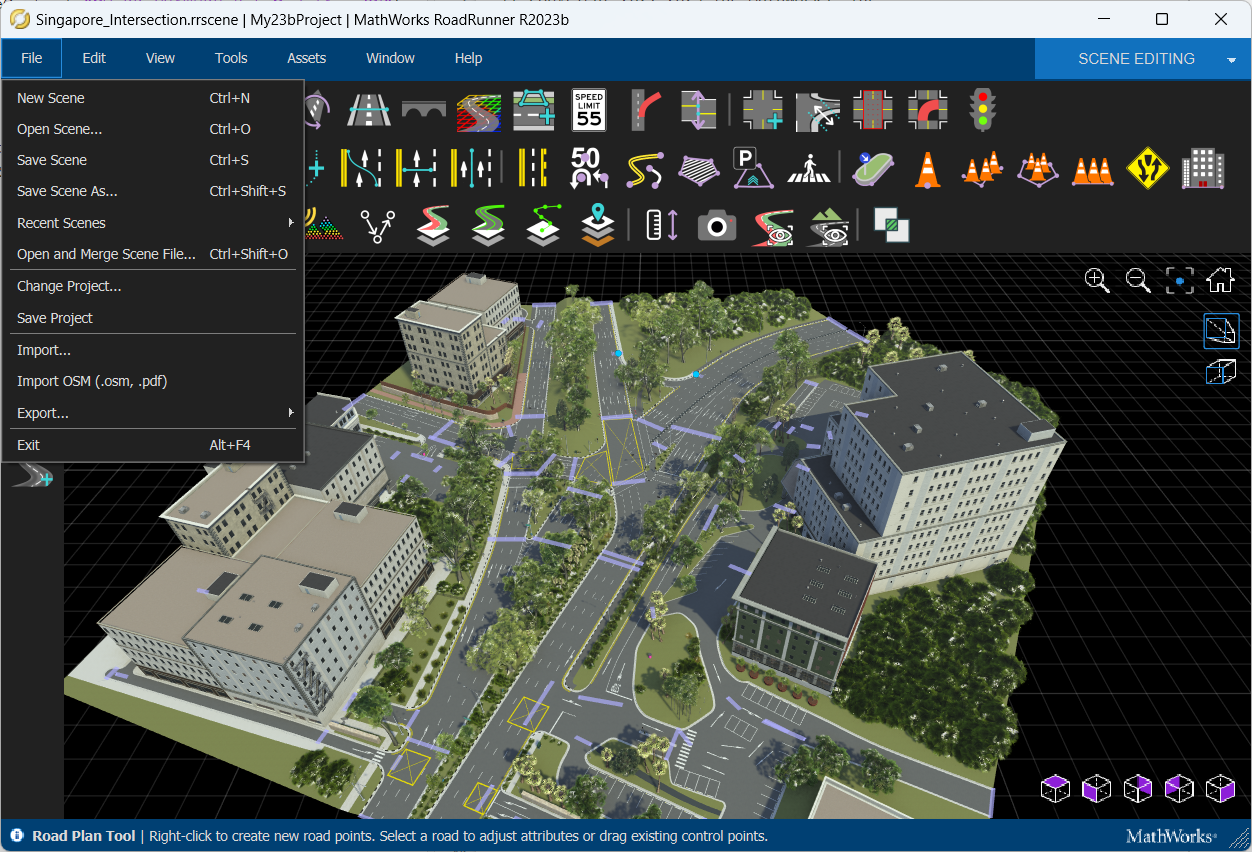Switch to orthographic camera cube toggle
The image size is (1252, 852).
pos(1221,373)
